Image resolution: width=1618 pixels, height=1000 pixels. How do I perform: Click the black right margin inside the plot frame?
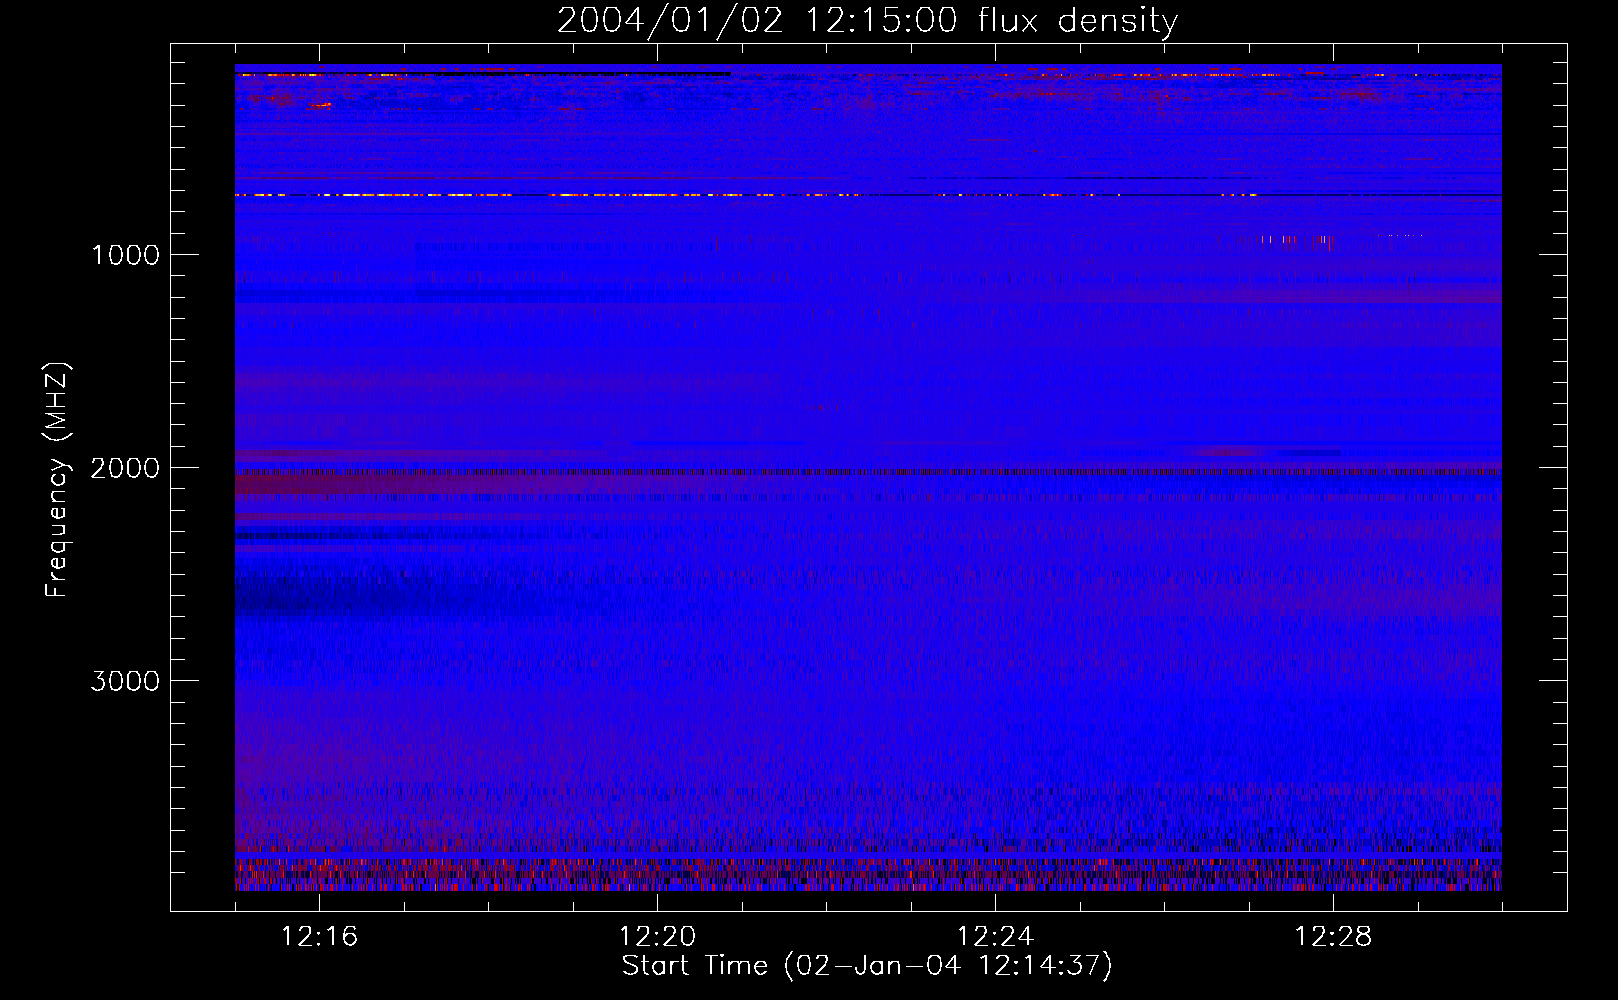1534,480
